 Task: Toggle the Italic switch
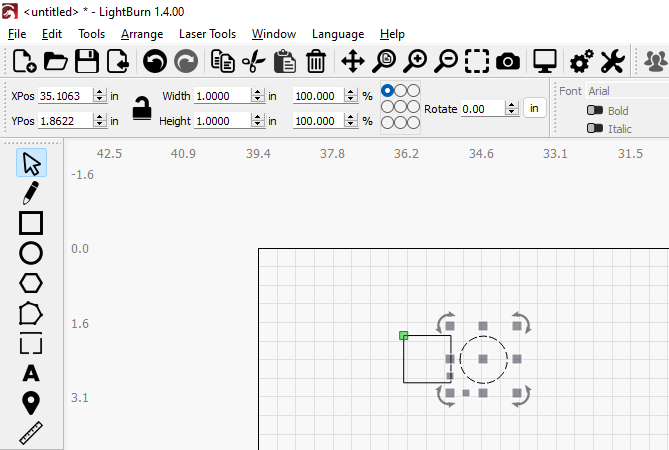click(x=595, y=128)
